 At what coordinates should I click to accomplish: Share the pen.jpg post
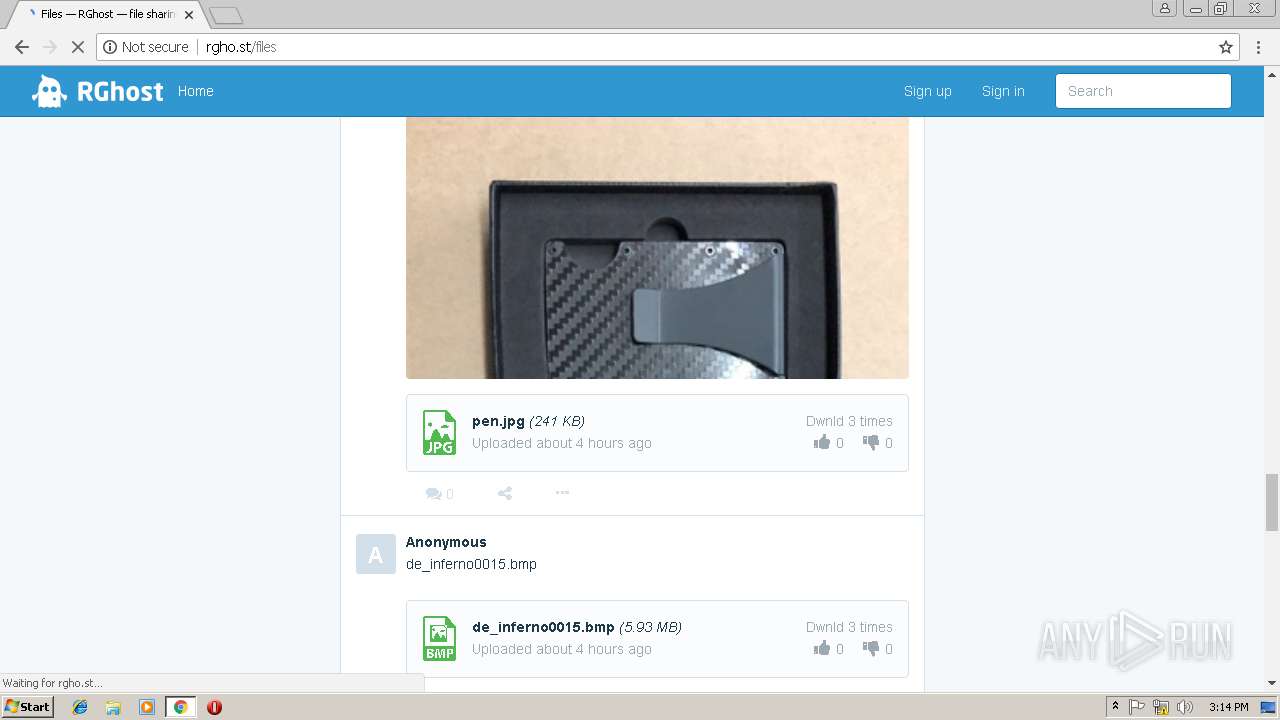click(x=505, y=493)
